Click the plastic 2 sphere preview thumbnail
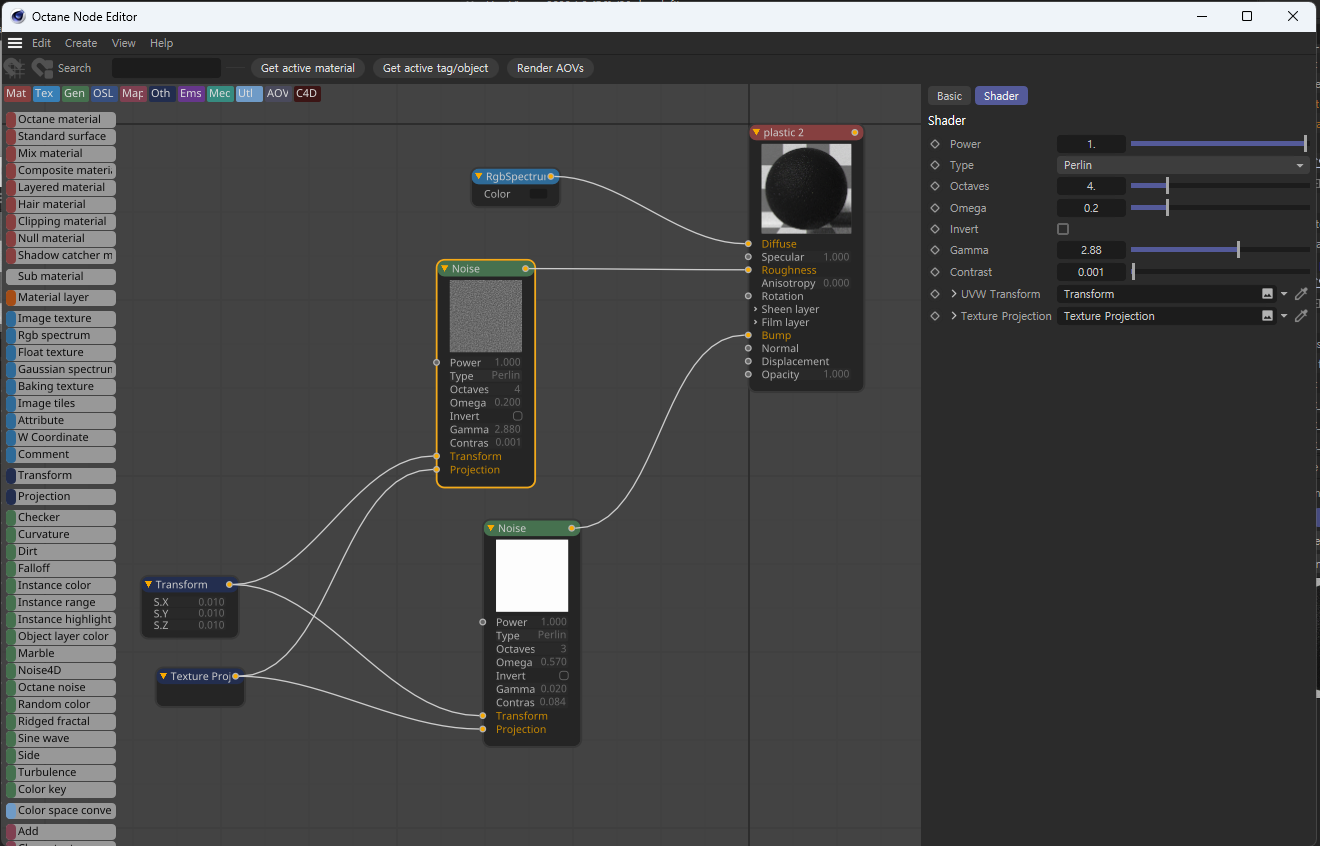Viewport: 1320px width, 846px height. [805, 188]
